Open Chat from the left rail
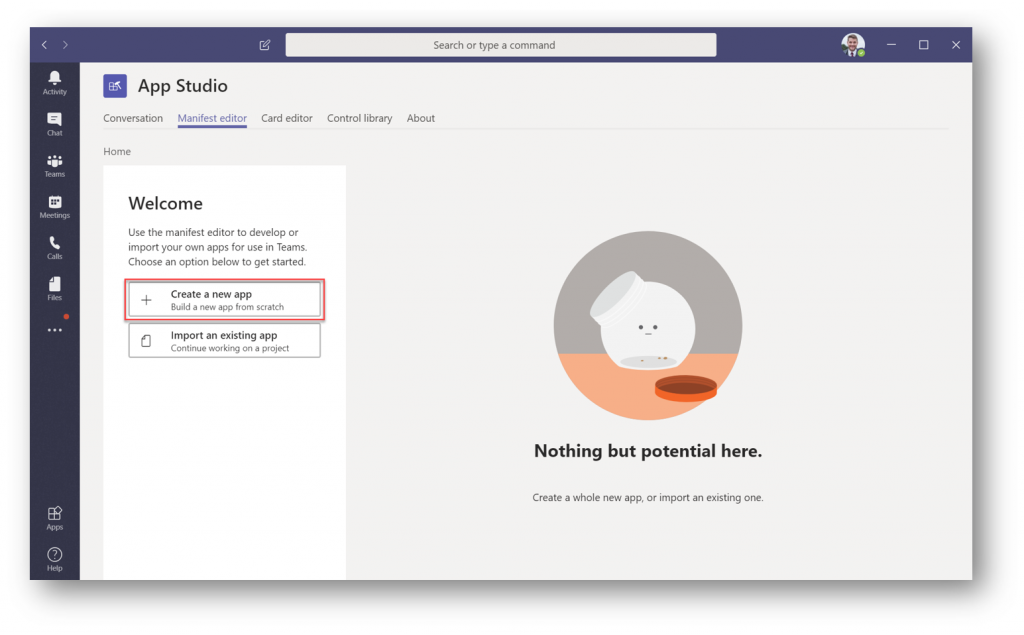Image resolution: width=1024 pixels, height=635 pixels. (x=55, y=124)
